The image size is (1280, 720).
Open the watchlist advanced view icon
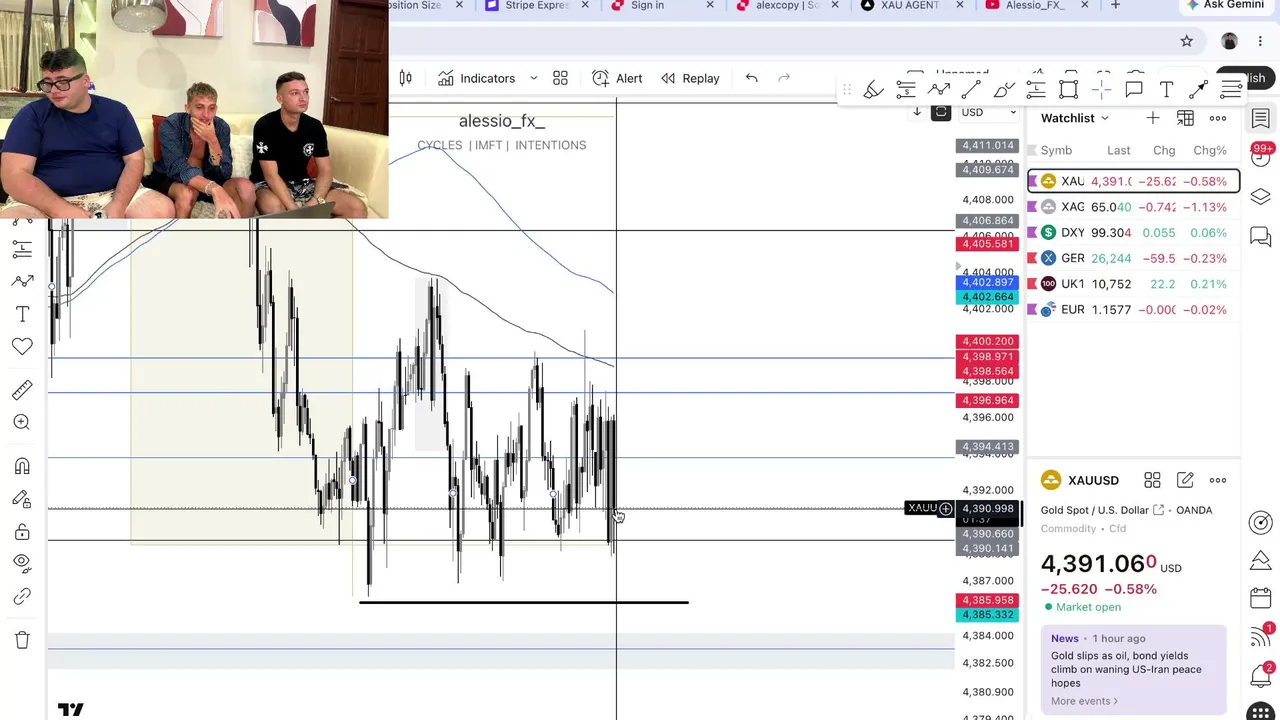[1185, 118]
